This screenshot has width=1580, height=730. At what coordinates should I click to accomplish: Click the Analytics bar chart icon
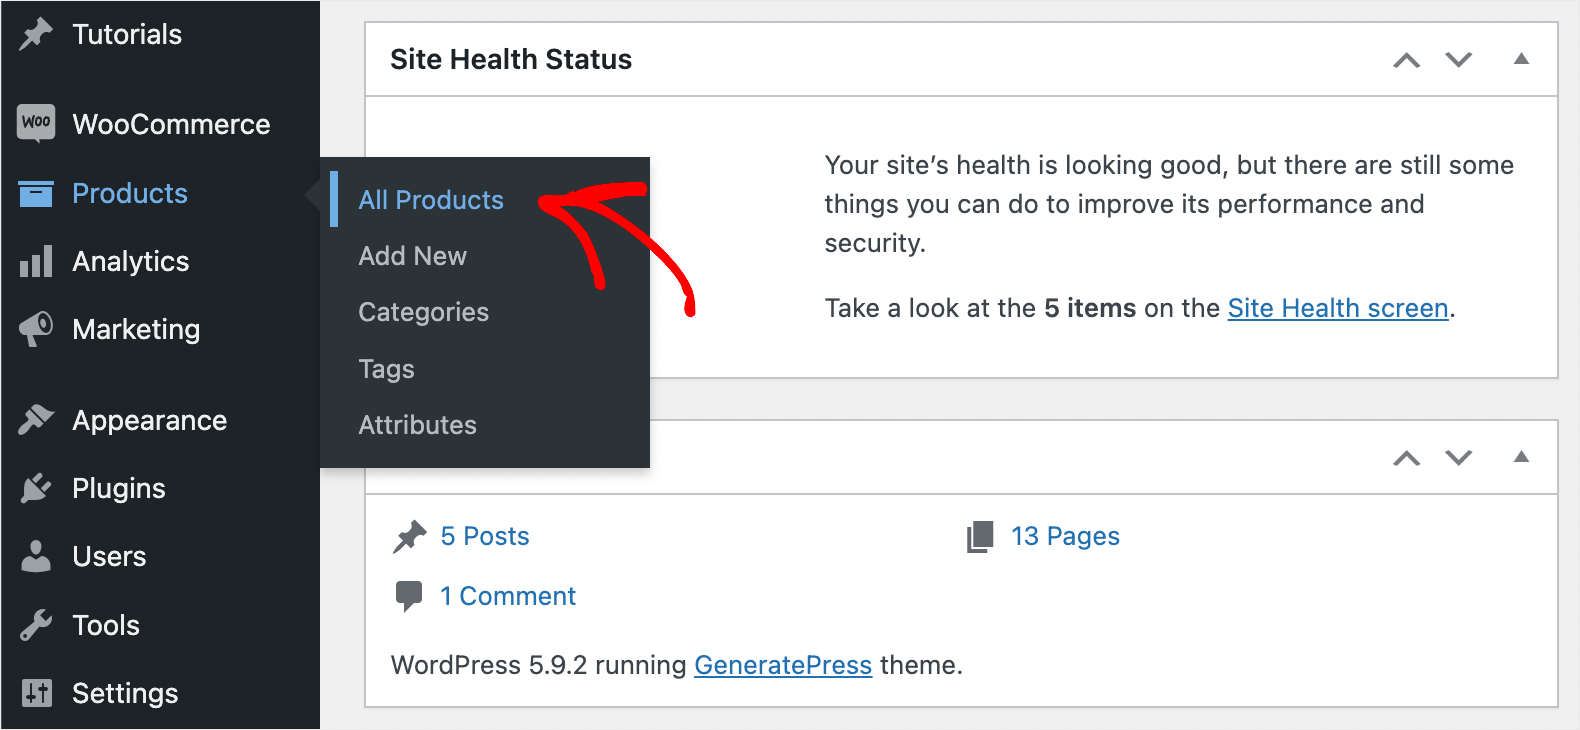coord(36,261)
